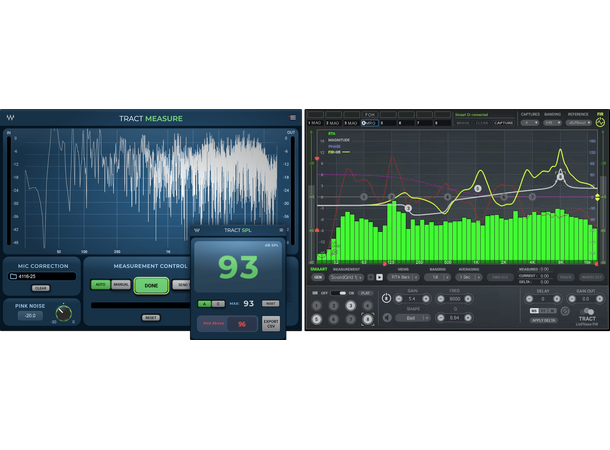Click the phase invert circle icon
Viewport: 610px width, 450px height.
(565, 311)
